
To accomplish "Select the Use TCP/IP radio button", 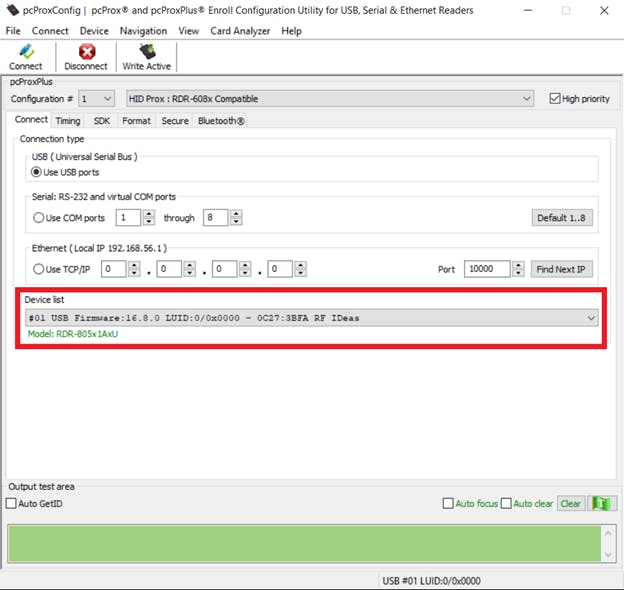I will 38,269.
